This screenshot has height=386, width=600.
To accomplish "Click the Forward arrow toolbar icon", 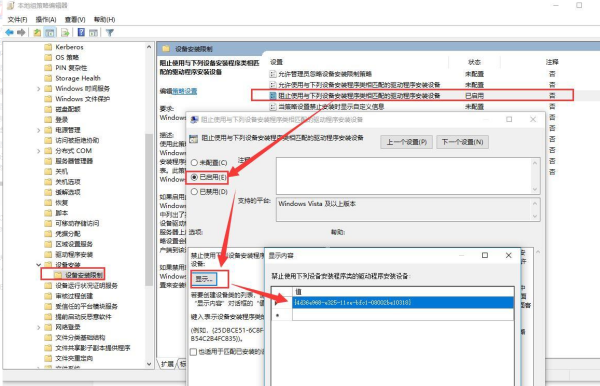I will click(x=21, y=33).
